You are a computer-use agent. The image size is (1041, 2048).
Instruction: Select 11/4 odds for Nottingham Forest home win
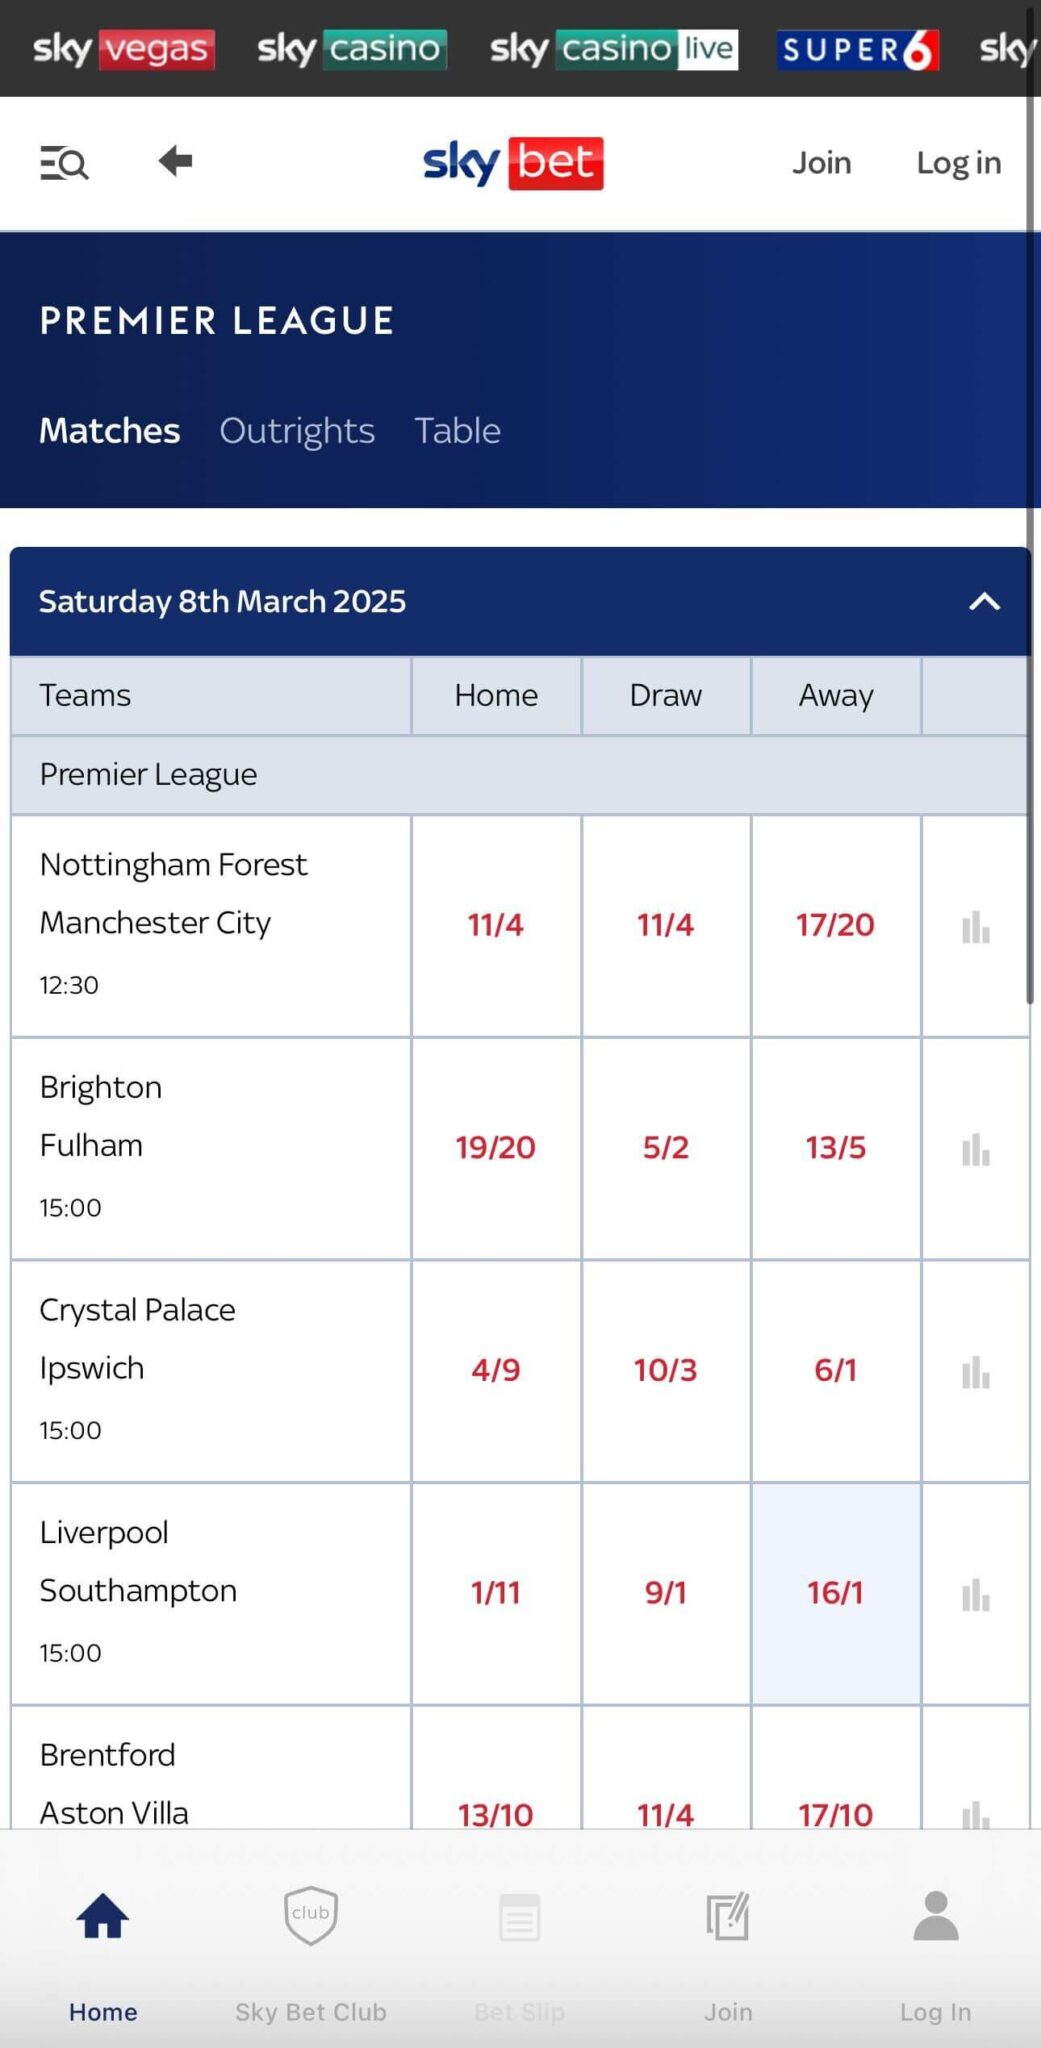click(495, 925)
